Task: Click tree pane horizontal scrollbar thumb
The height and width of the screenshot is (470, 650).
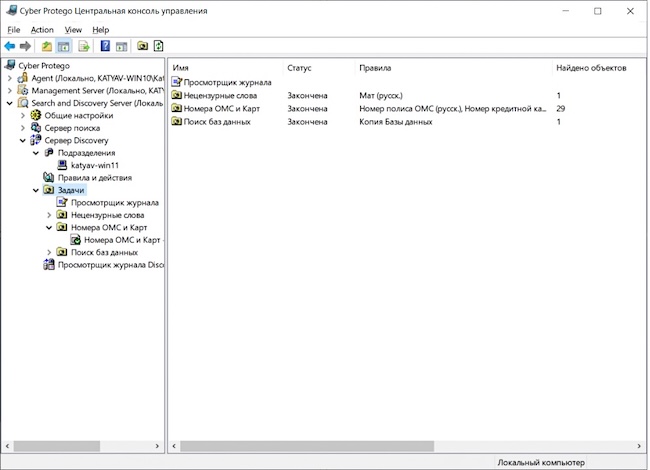Action: [x=57, y=446]
